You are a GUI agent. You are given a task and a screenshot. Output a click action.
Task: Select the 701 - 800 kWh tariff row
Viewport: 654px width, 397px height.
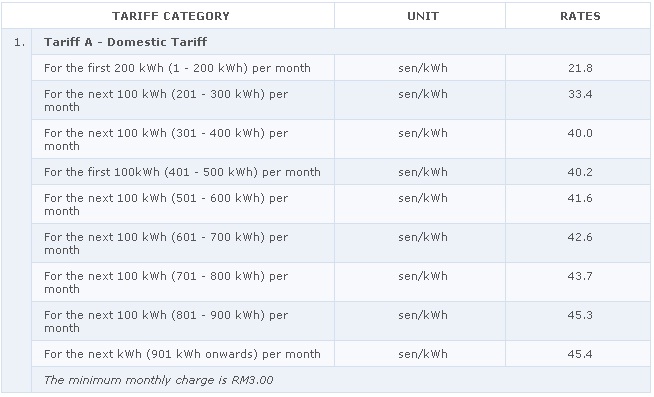coord(341,282)
